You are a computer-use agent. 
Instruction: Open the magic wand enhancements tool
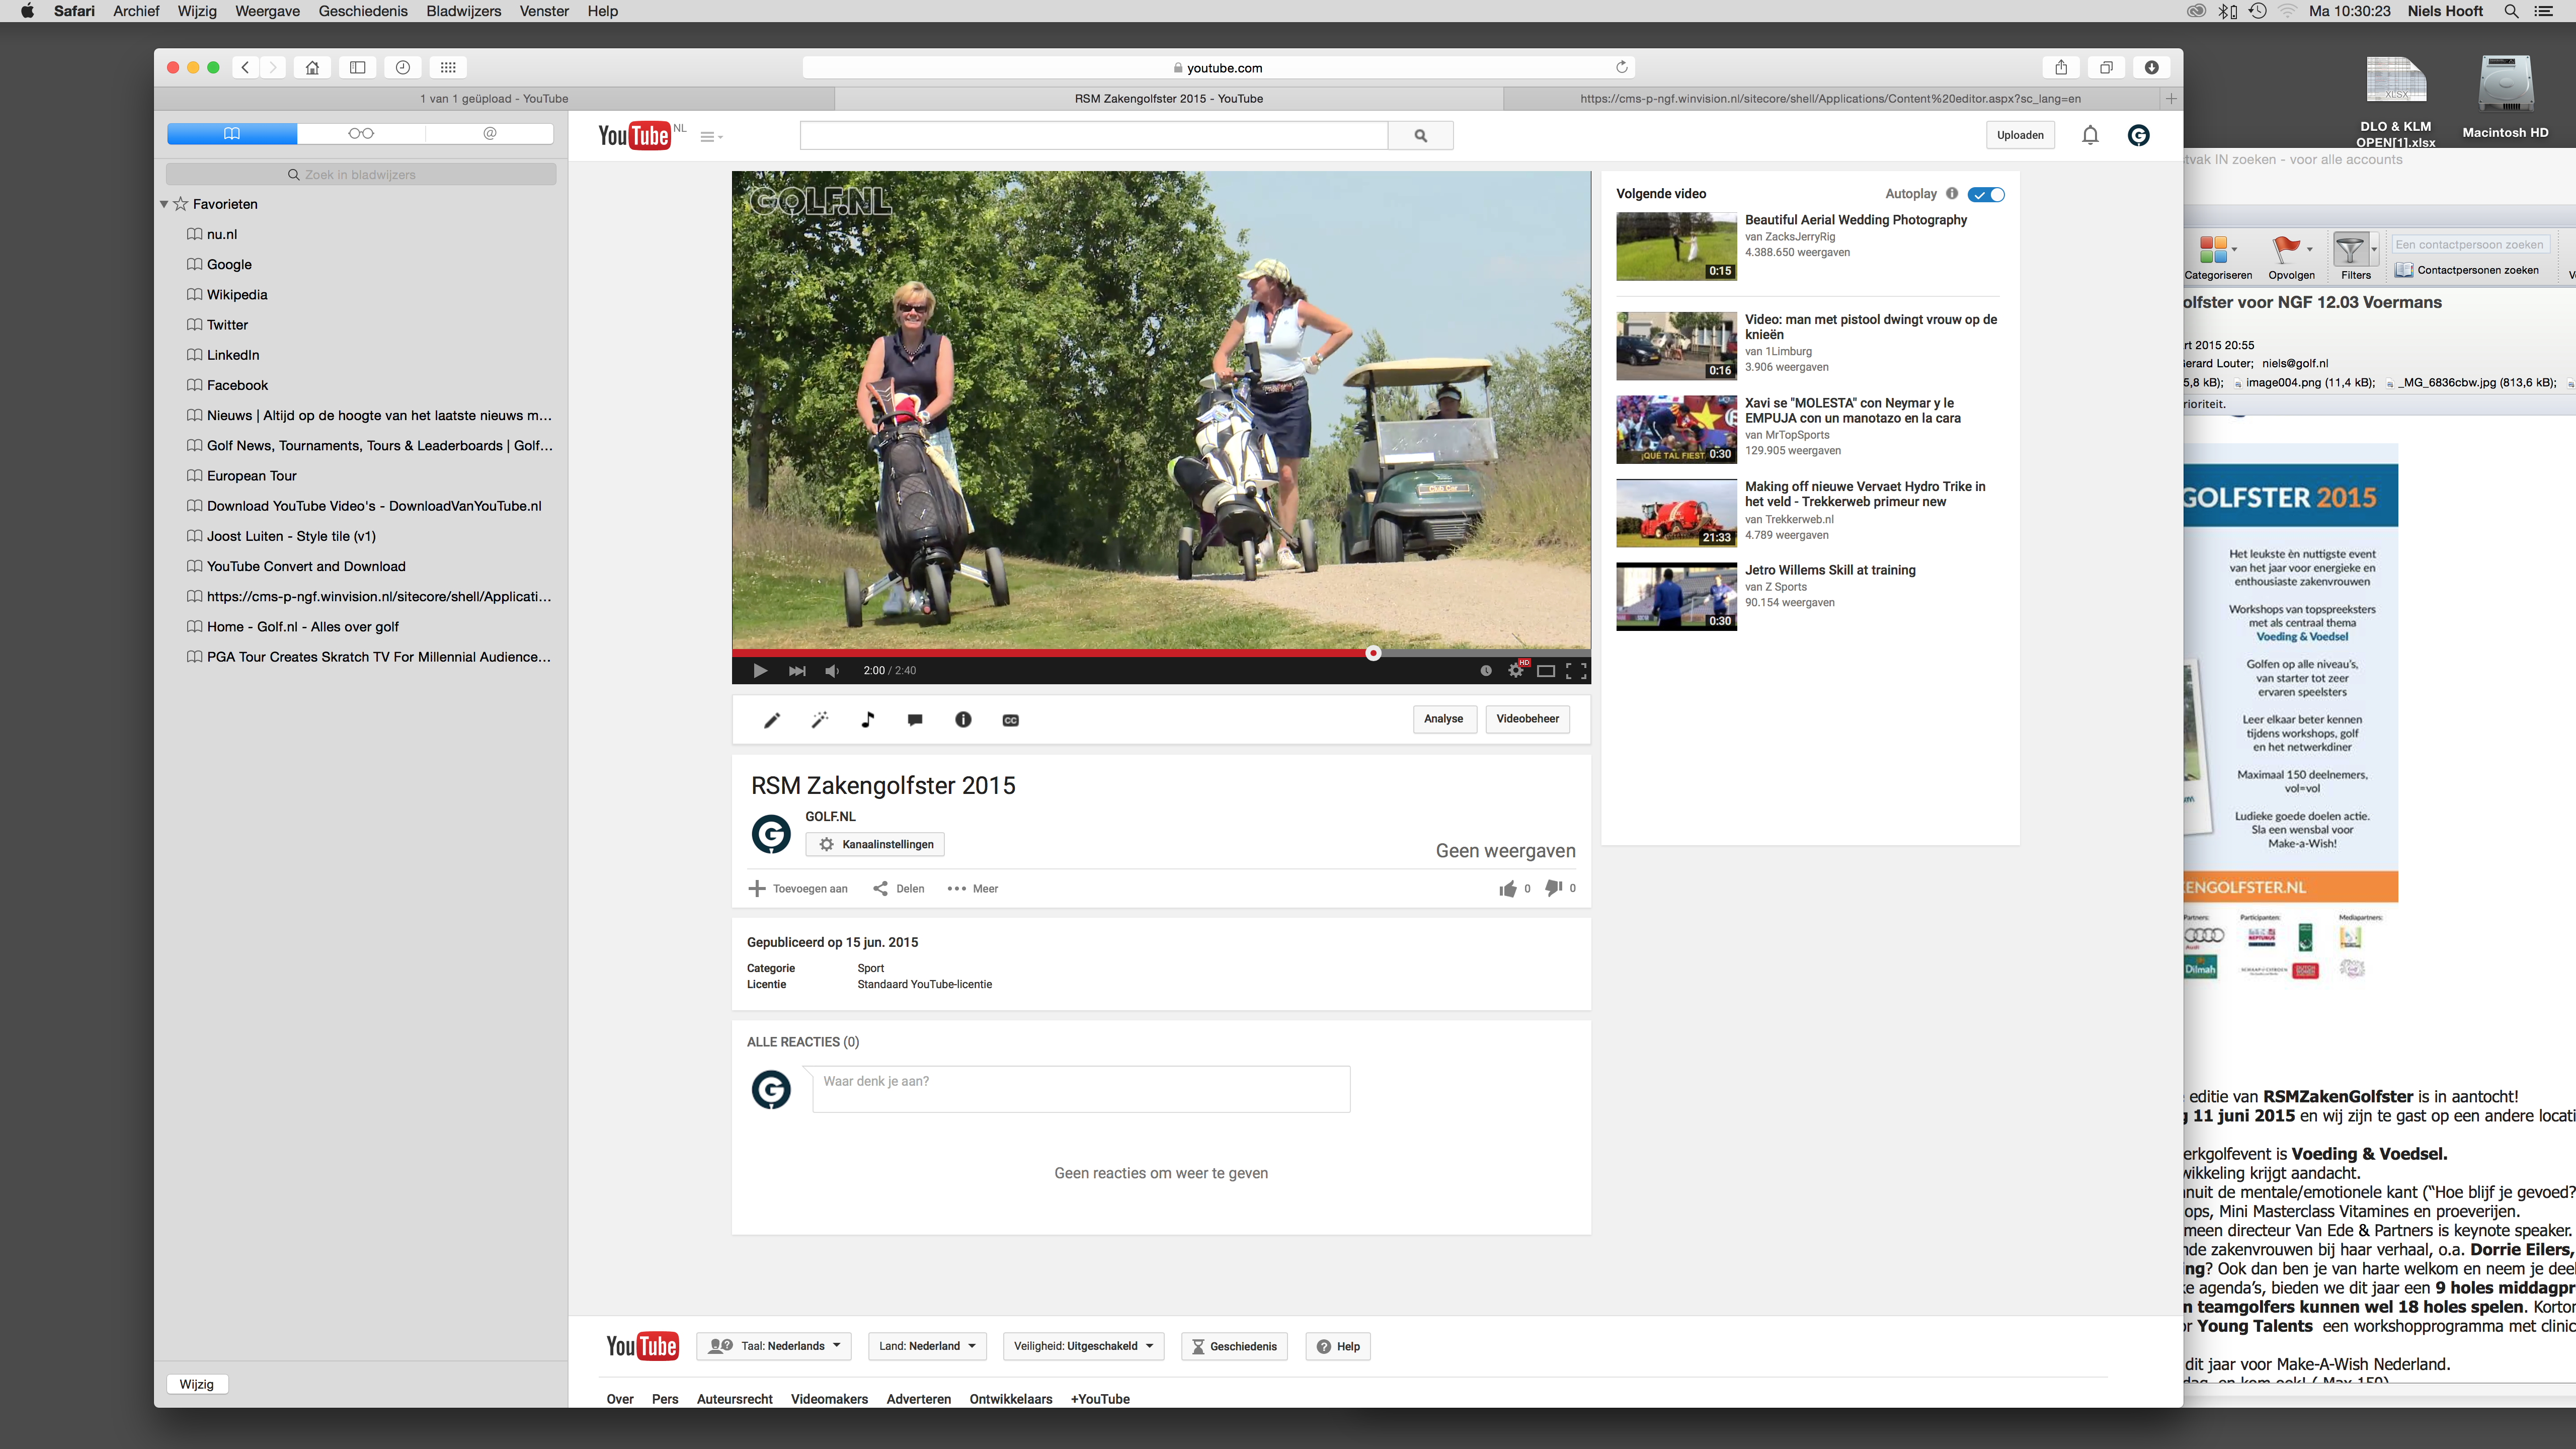820,720
